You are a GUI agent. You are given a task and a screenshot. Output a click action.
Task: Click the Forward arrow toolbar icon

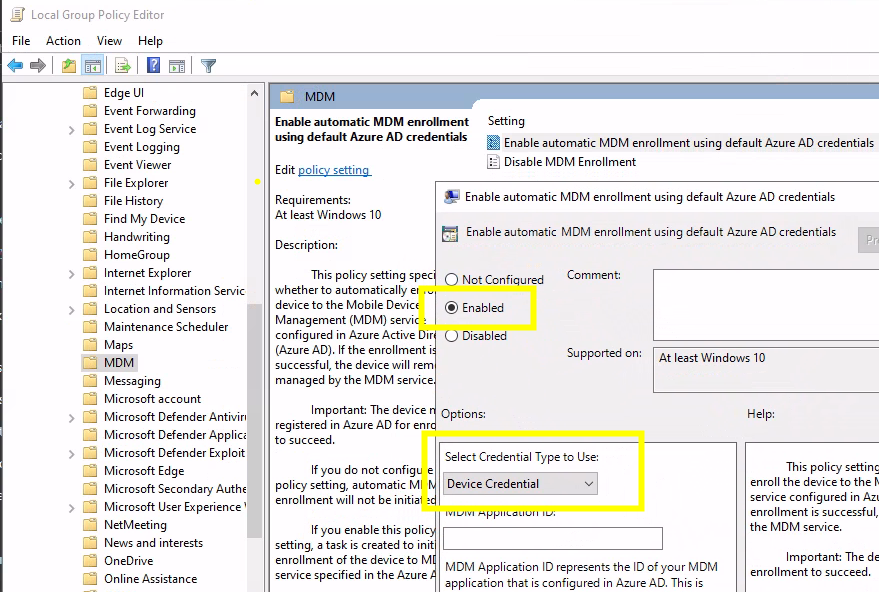(x=38, y=66)
